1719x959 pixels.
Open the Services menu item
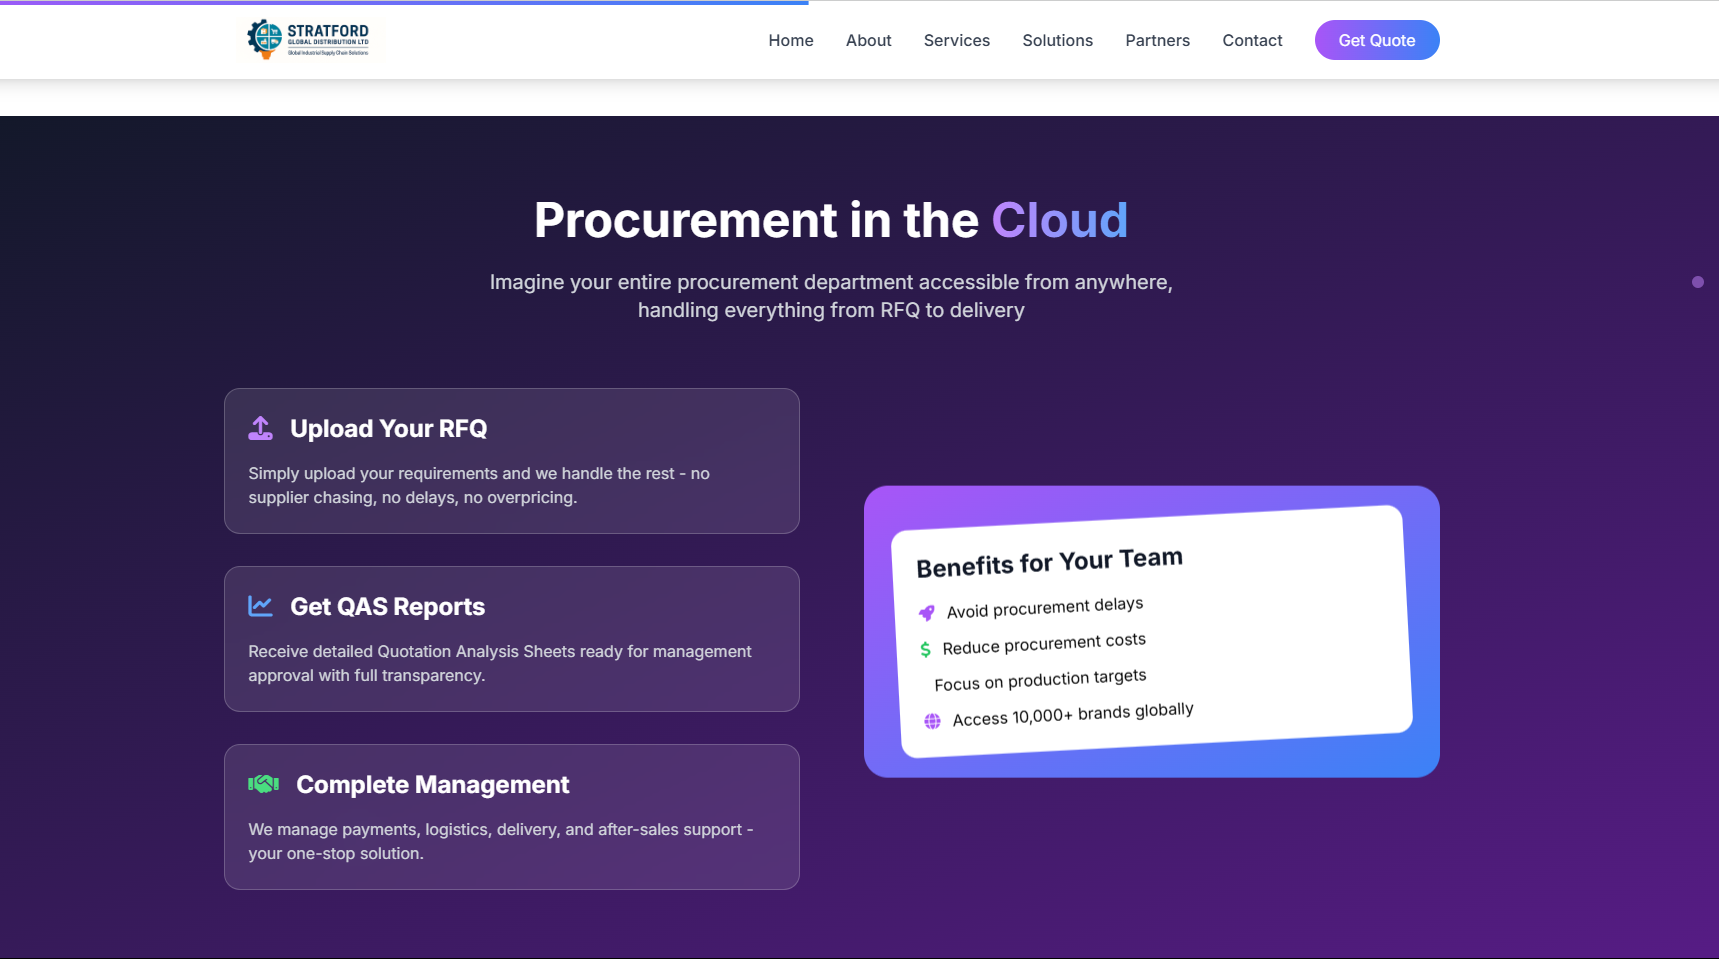coord(956,40)
